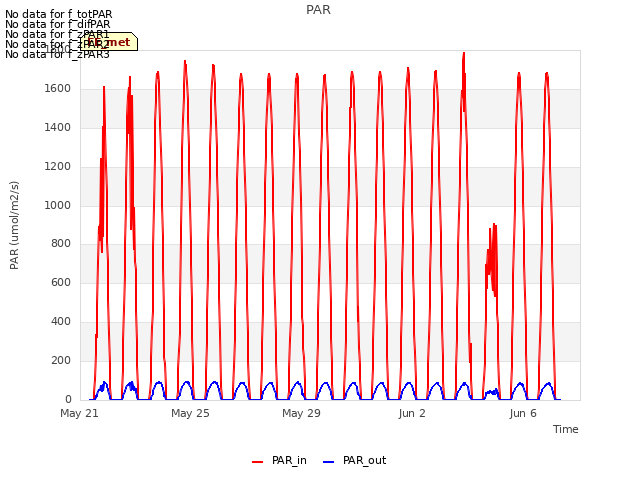Click the 'No data for f_zPAR3' message

(x=58, y=54)
